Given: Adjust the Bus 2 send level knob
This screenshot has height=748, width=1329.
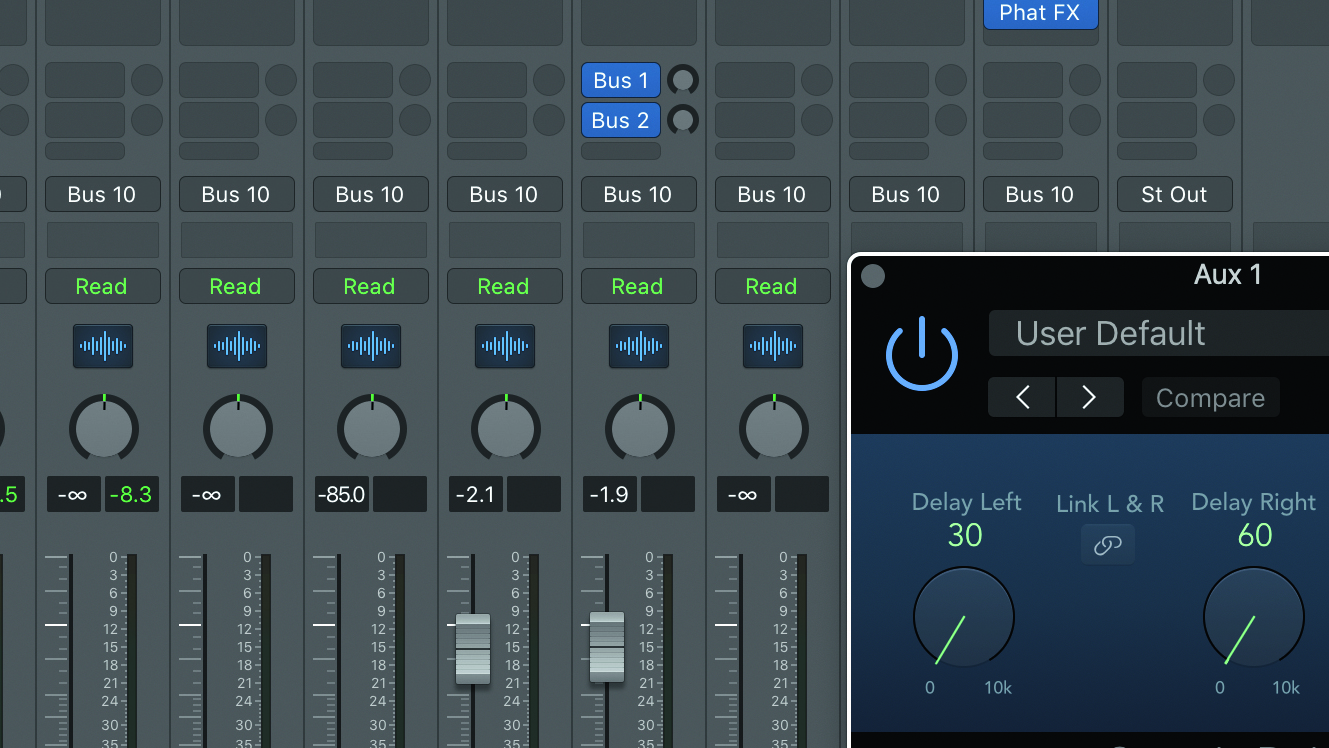Looking at the screenshot, I should pos(684,120).
